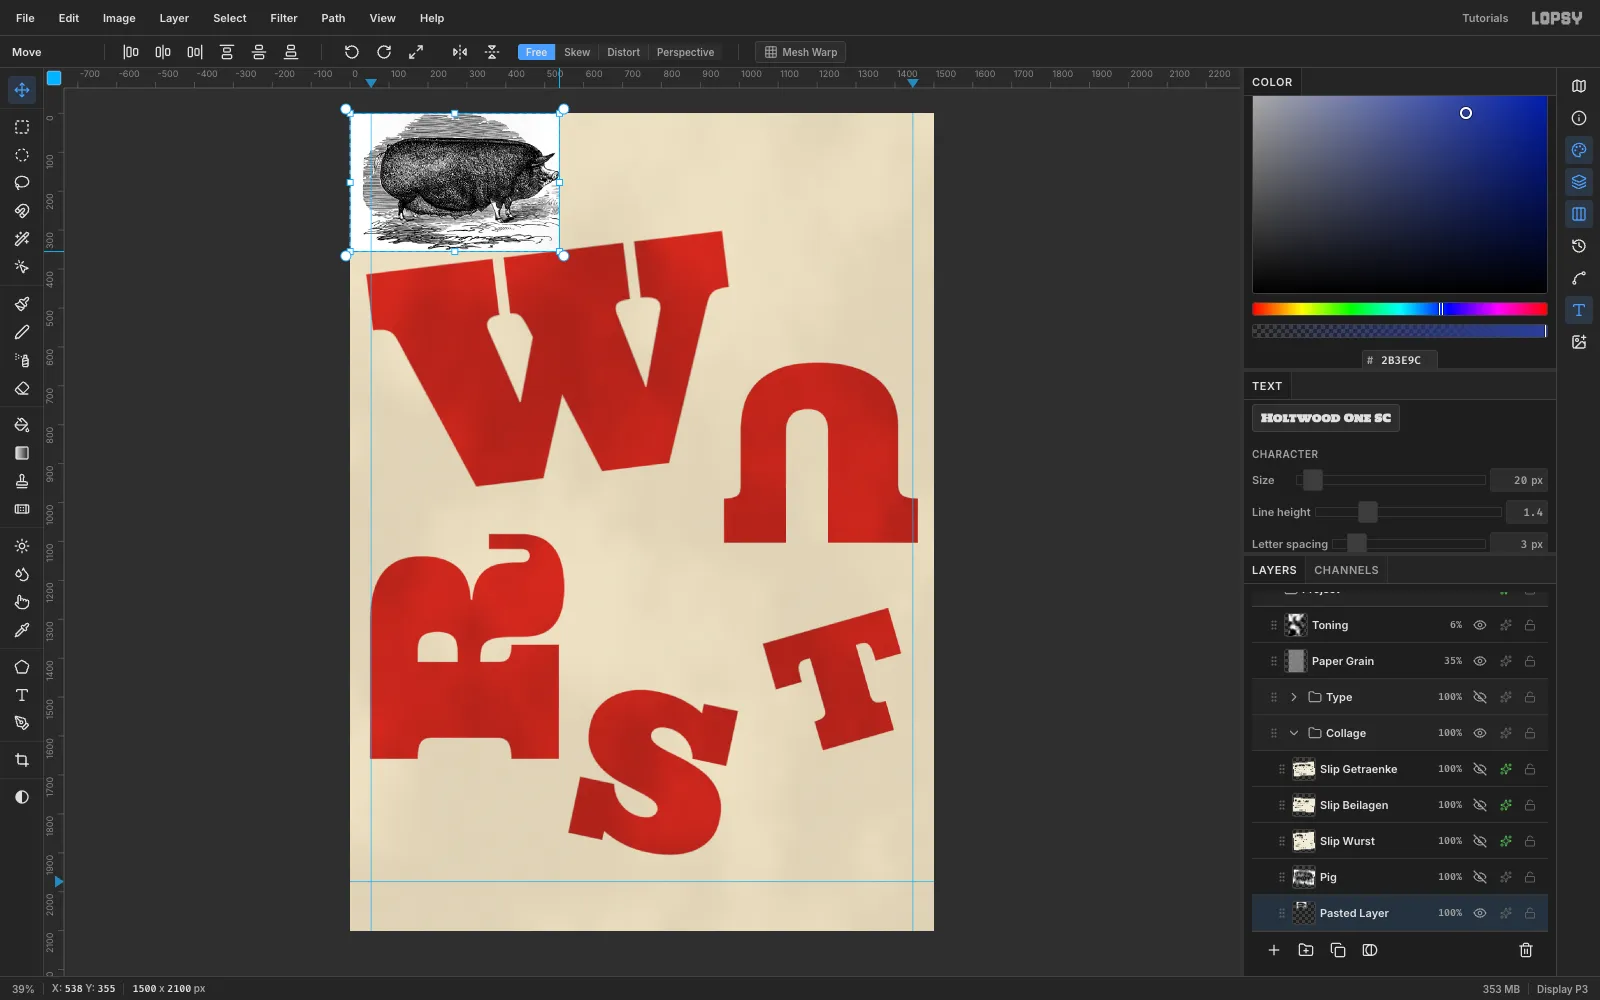
Task: Hide the Paper Grain layer
Action: point(1480,661)
